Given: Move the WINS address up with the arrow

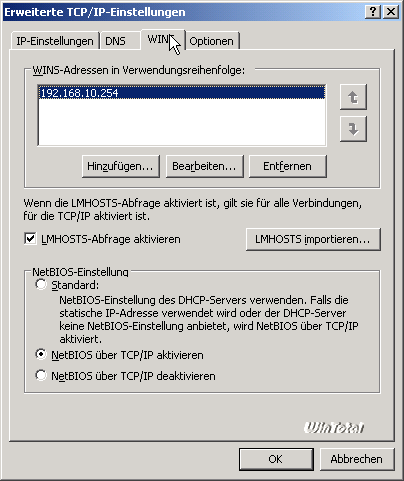Looking at the screenshot, I should point(353,97).
